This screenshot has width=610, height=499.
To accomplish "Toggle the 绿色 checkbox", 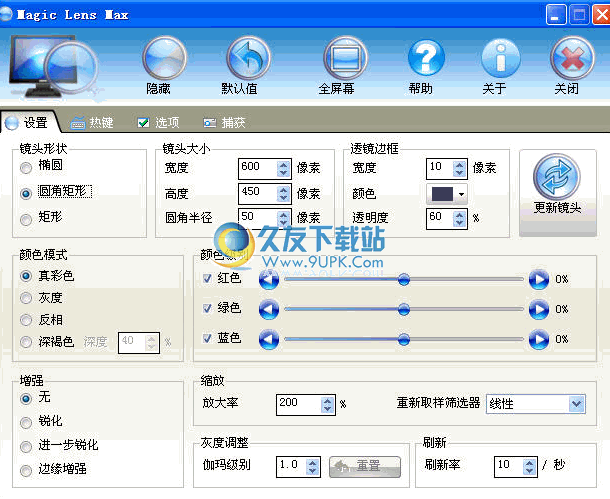I will point(207,308).
